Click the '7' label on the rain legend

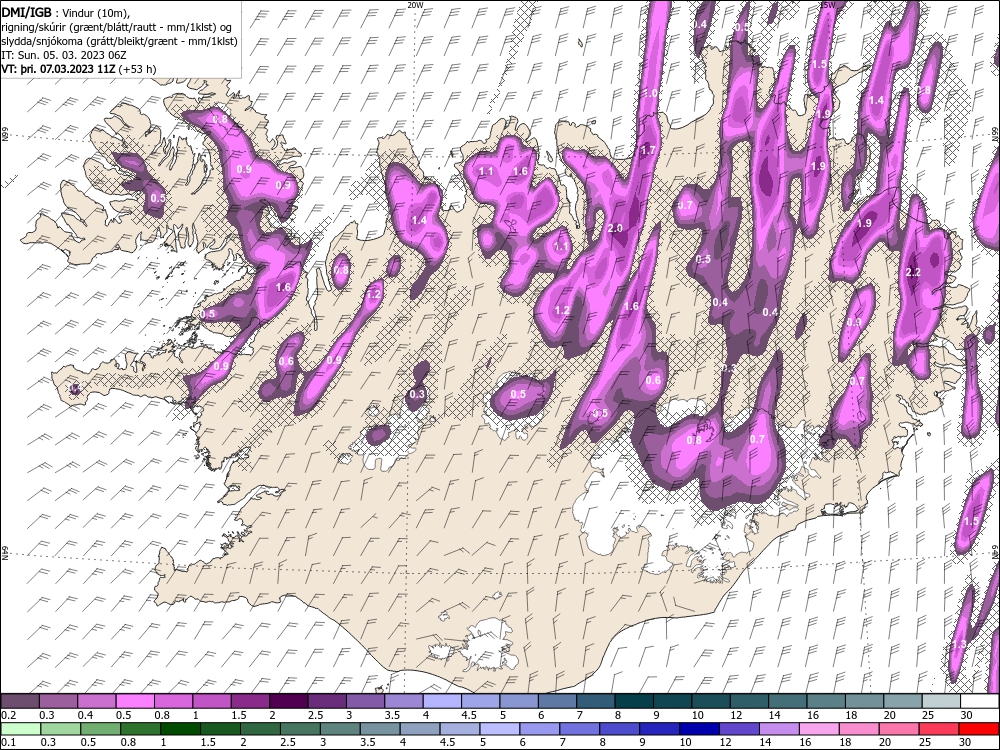pyautogui.click(x=562, y=742)
